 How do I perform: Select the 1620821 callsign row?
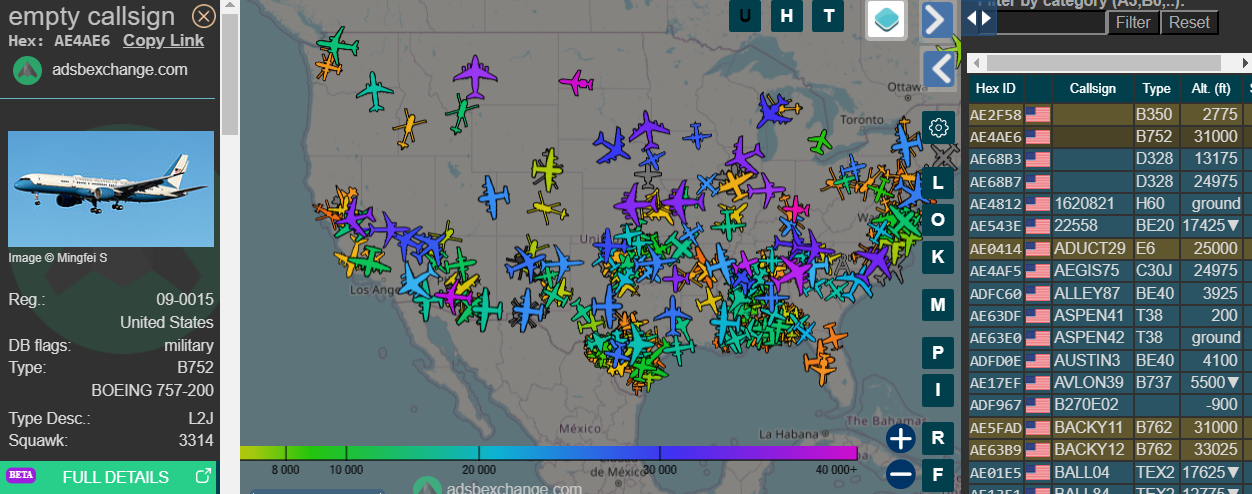click(x=1110, y=203)
